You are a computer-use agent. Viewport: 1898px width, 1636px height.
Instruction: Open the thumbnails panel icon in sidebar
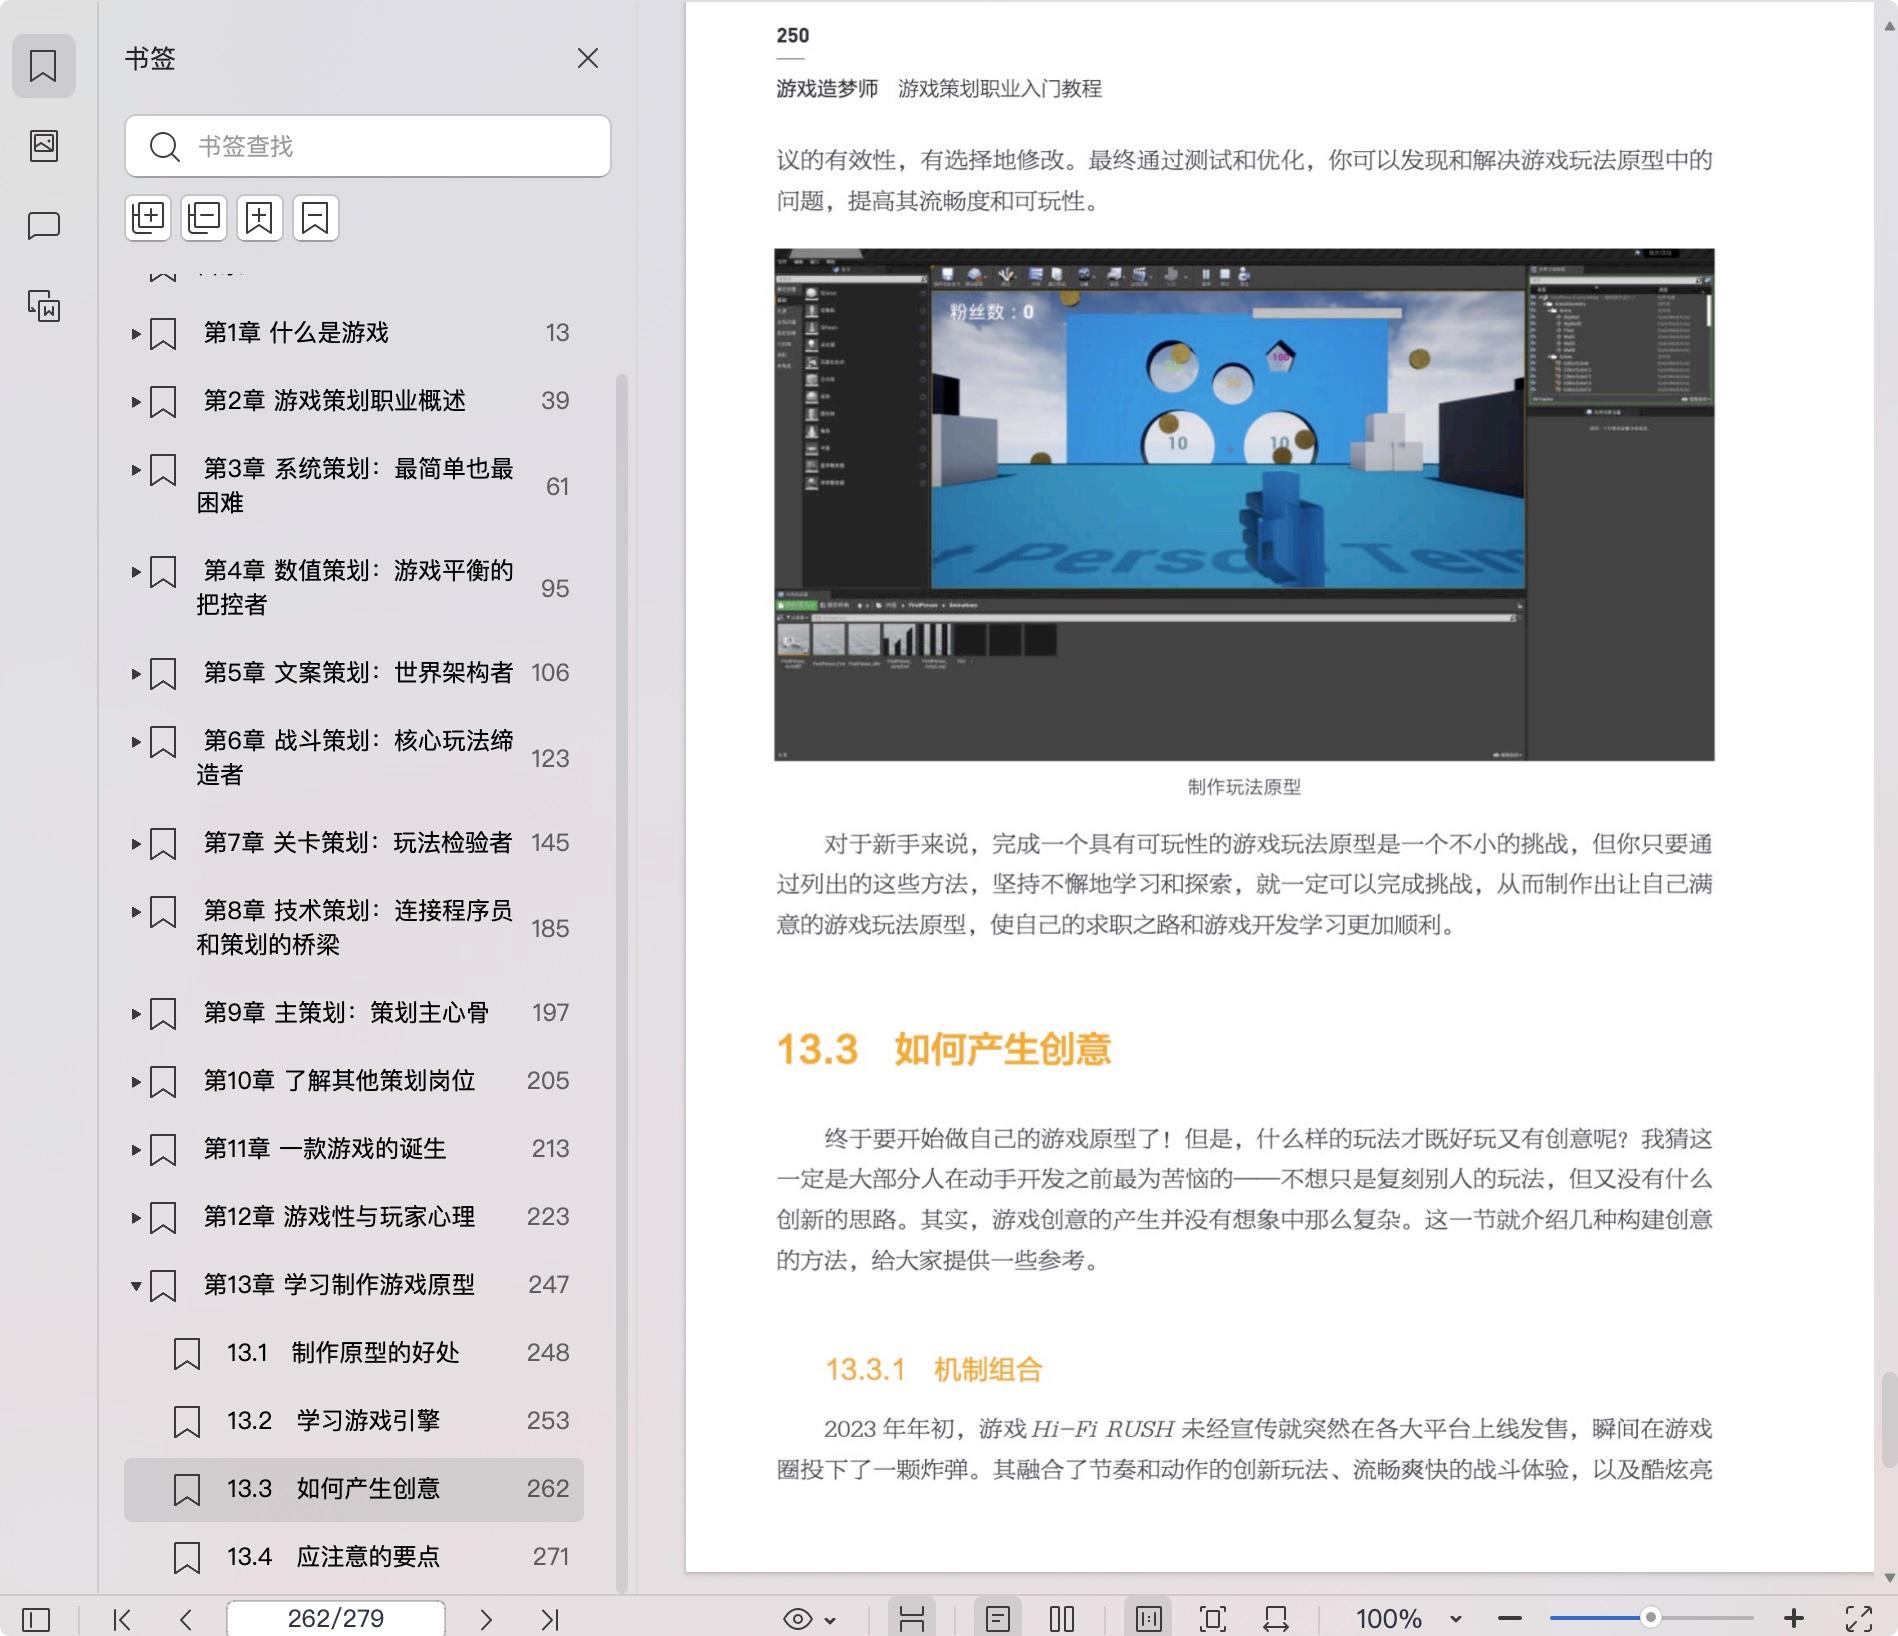point(43,146)
